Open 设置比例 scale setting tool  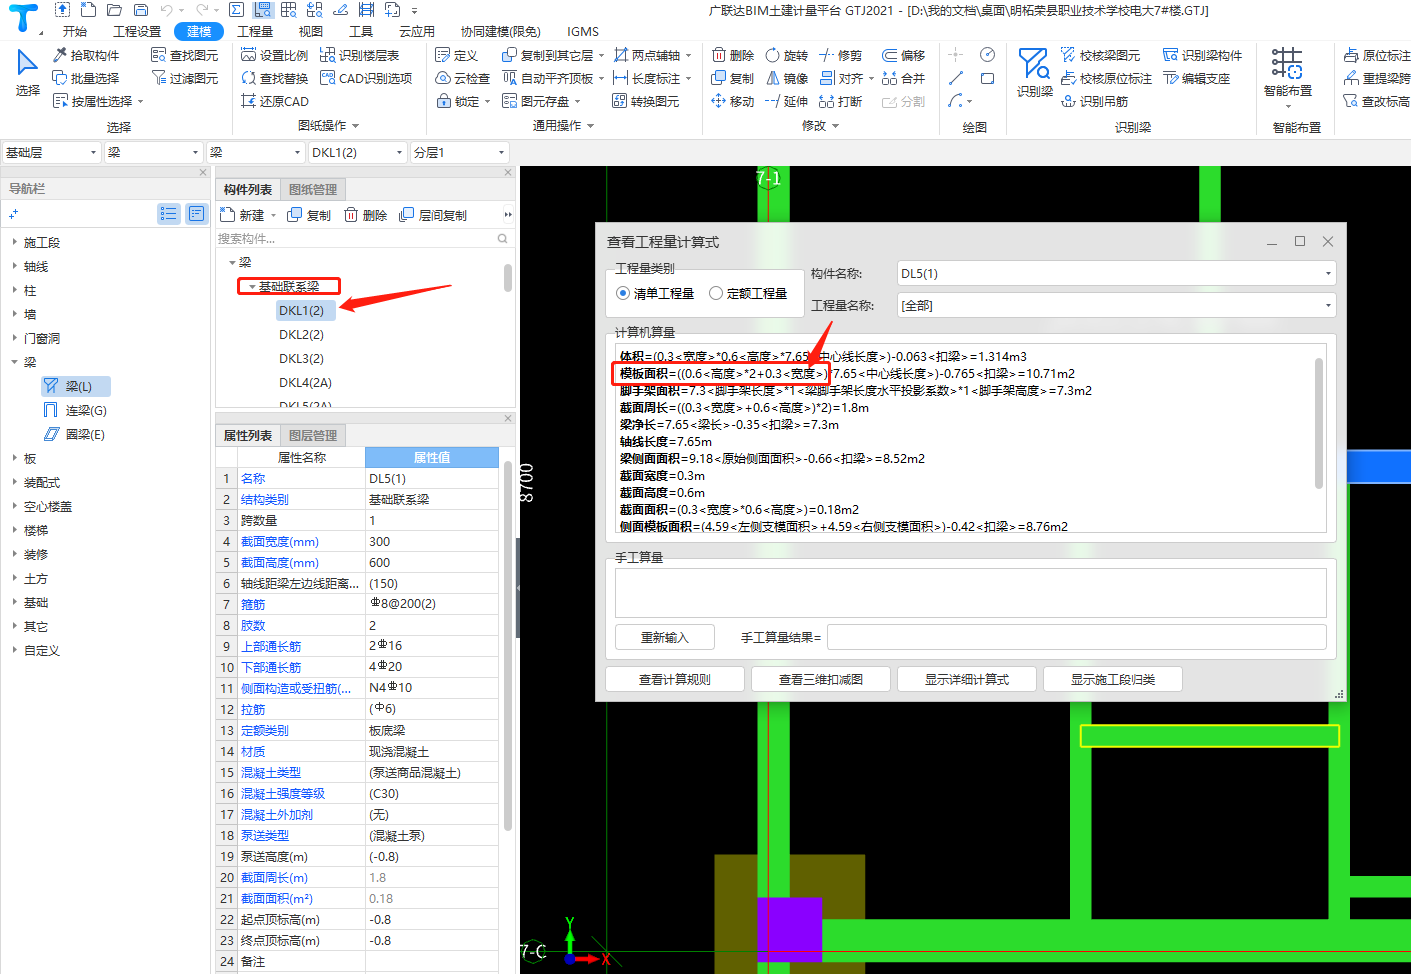[275, 55]
